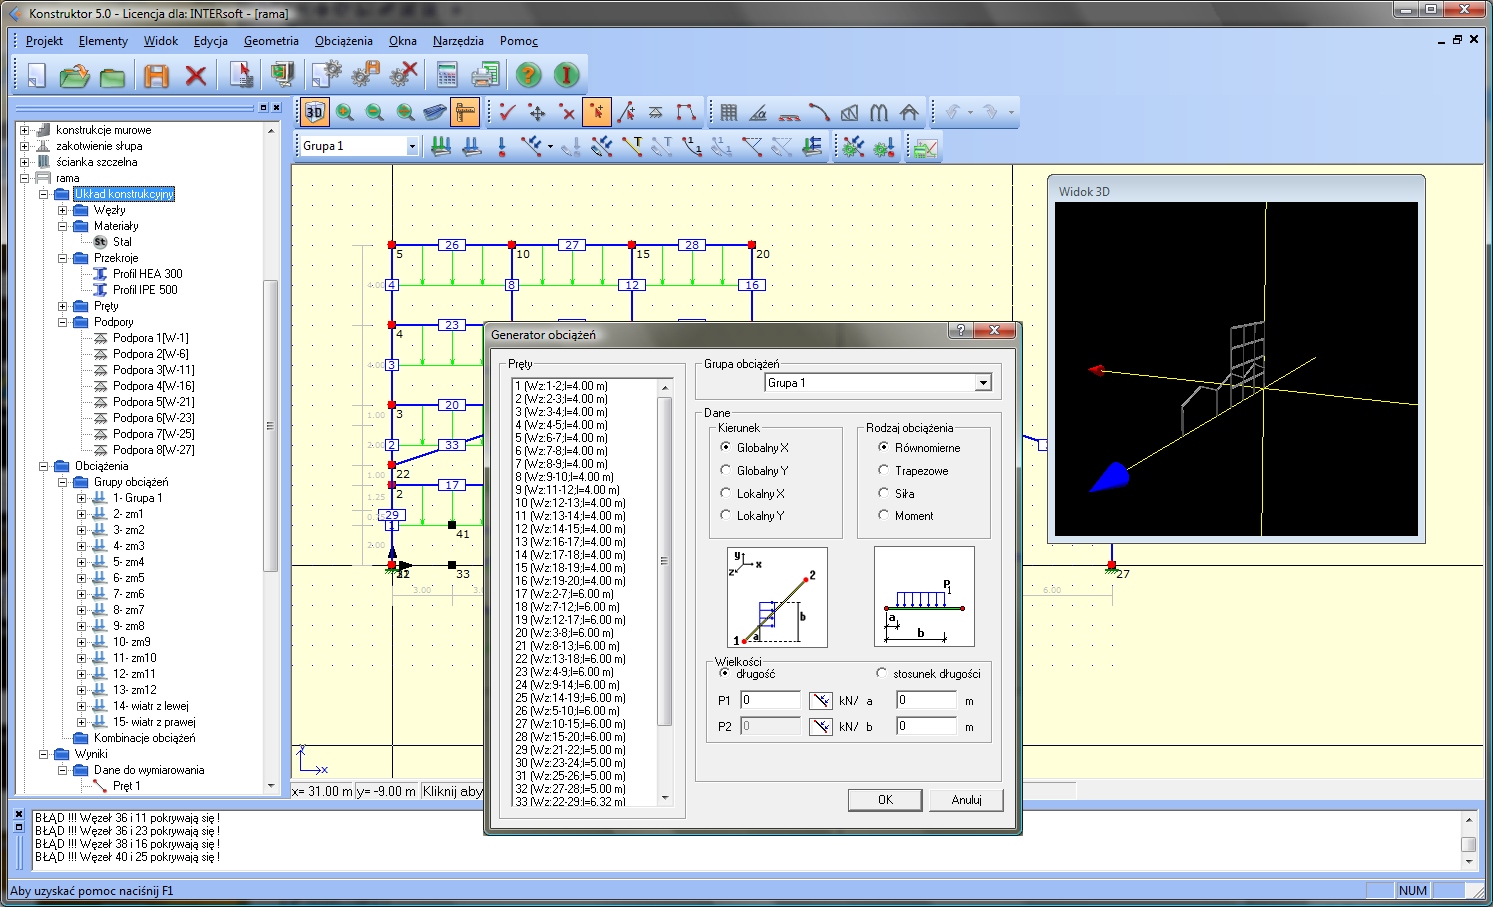
Task: Open the Narzędzia menu
Action: click(458, 41)
